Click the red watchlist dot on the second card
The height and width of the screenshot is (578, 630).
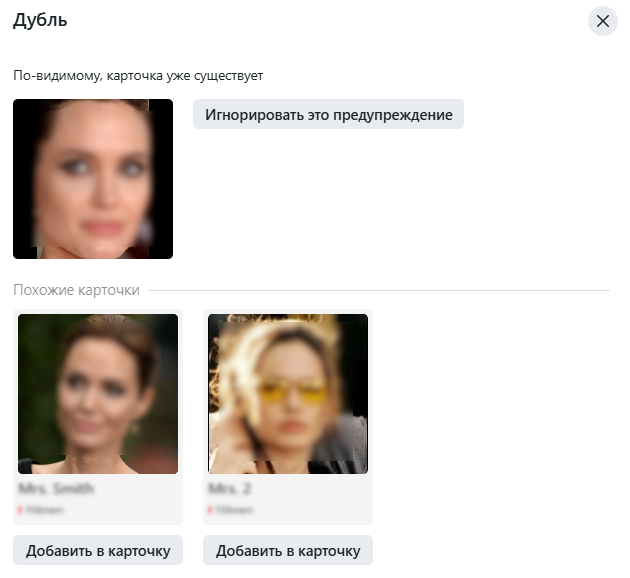pyautogui.click(x=210, y=510)
